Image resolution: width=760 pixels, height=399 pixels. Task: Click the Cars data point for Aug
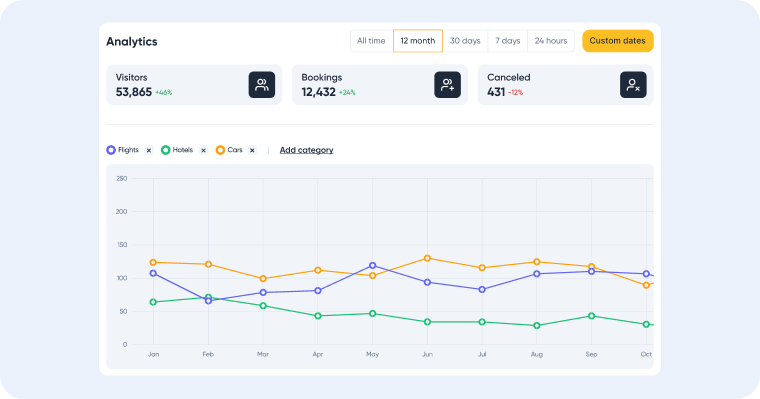coord(537,262)
